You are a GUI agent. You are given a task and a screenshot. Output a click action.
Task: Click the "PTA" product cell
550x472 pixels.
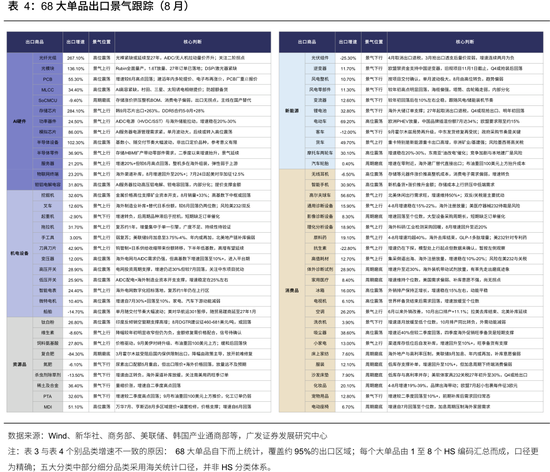[x=48, y=396]
